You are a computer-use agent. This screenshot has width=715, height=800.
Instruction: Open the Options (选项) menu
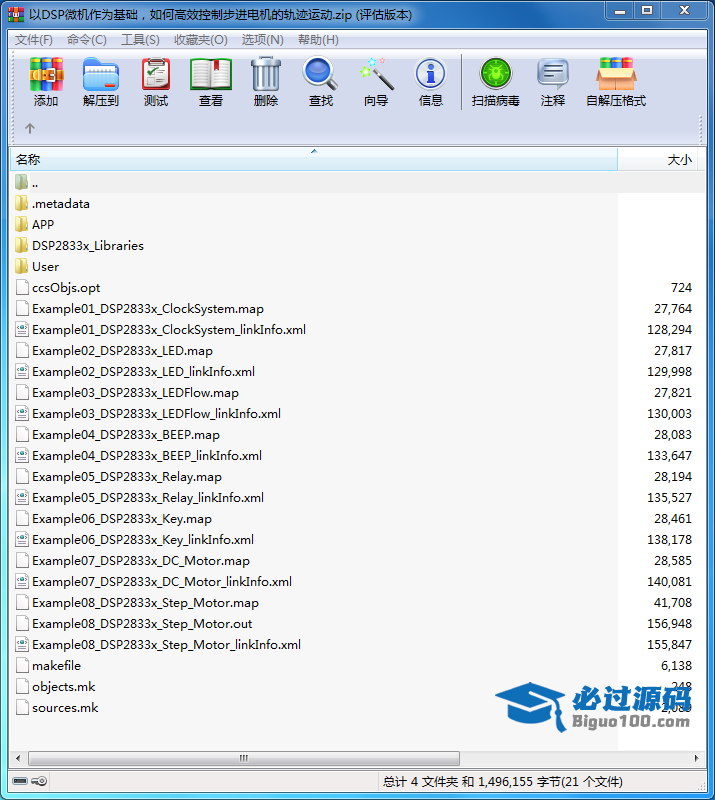click(262, 40)
